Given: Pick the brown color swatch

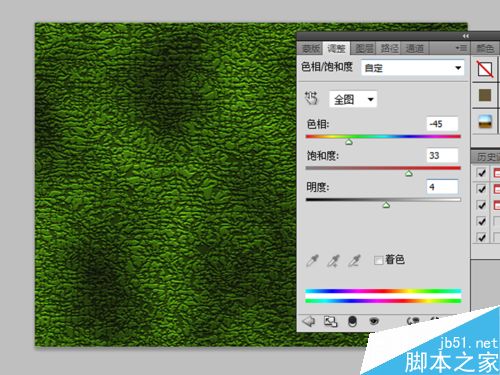Looking at the screenshot, I should [485, 95].
